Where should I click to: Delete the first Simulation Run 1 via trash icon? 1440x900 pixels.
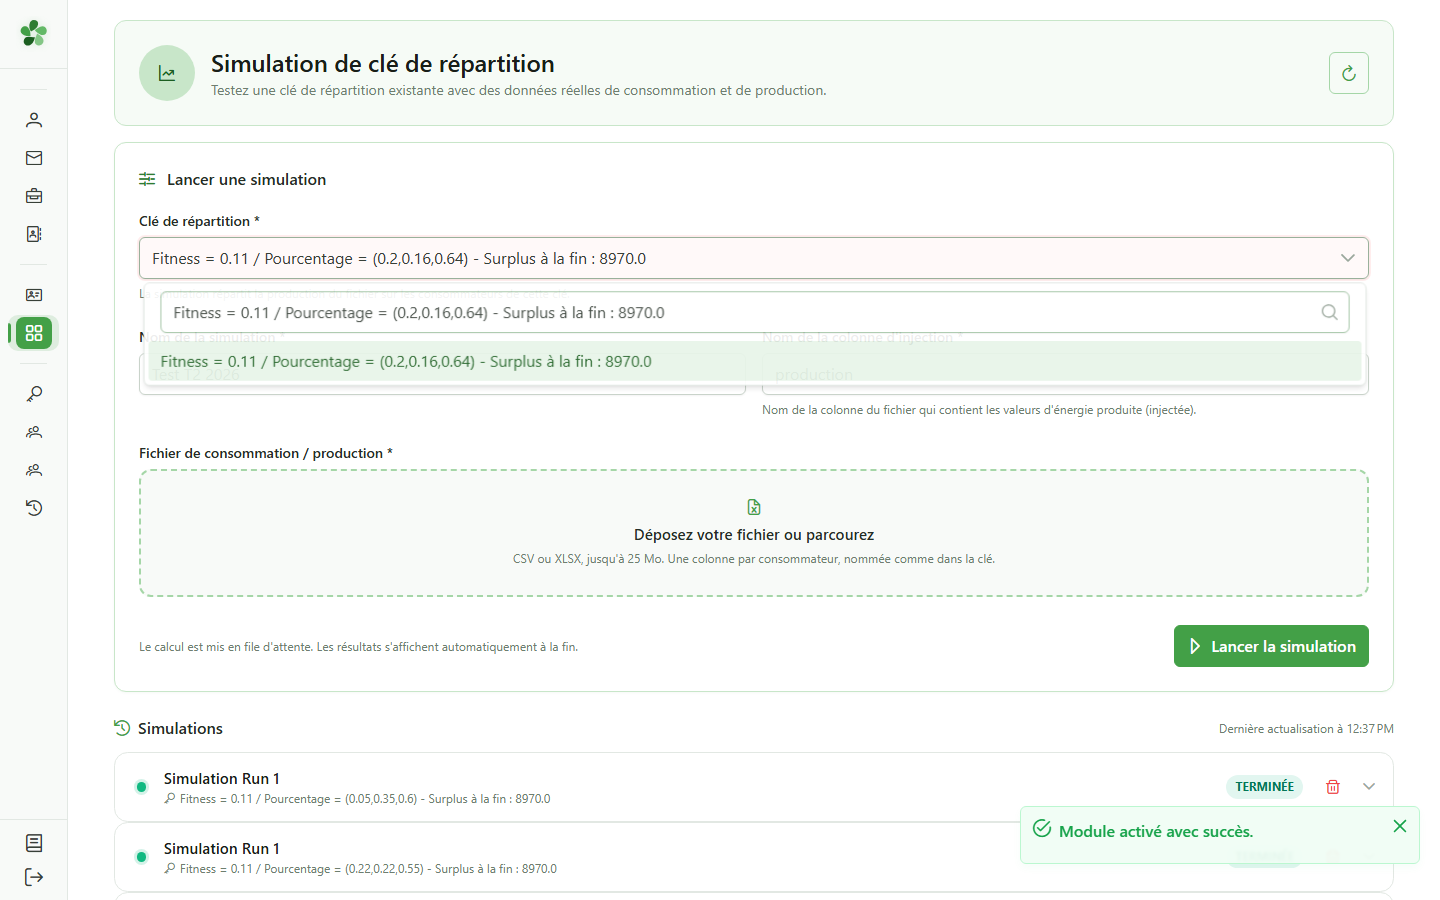click(1333, 787)
